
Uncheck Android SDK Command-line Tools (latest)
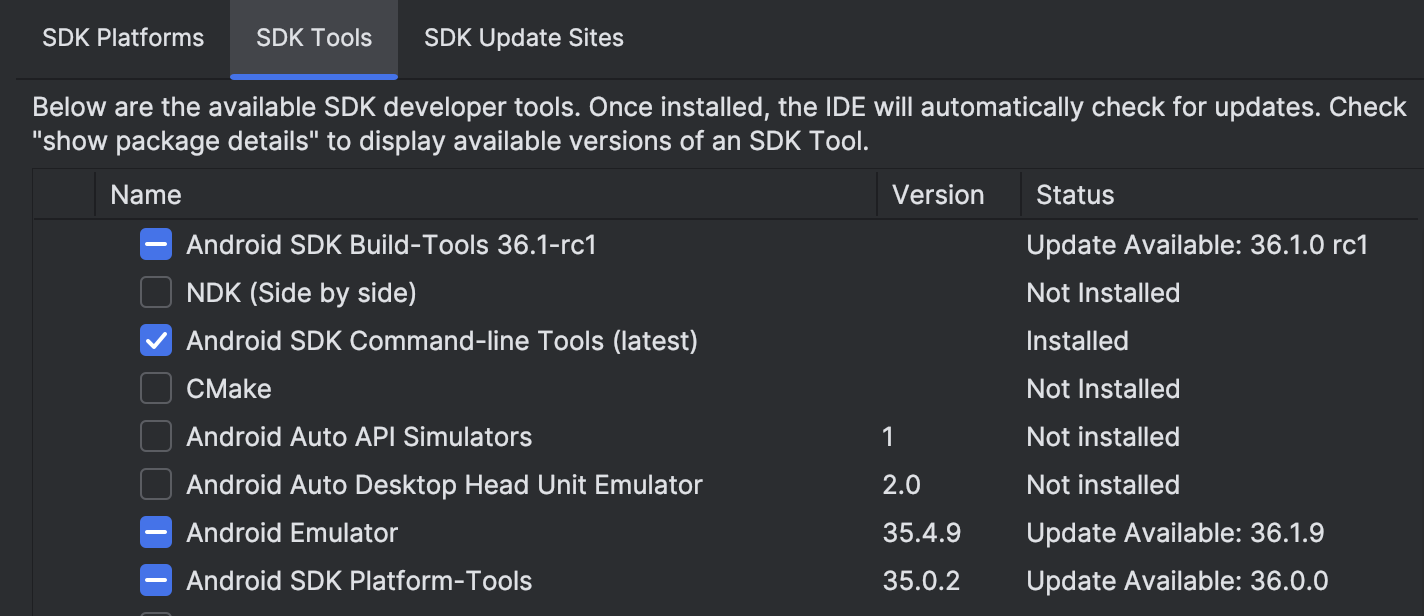pyautogui.click(x=156, y=341)
